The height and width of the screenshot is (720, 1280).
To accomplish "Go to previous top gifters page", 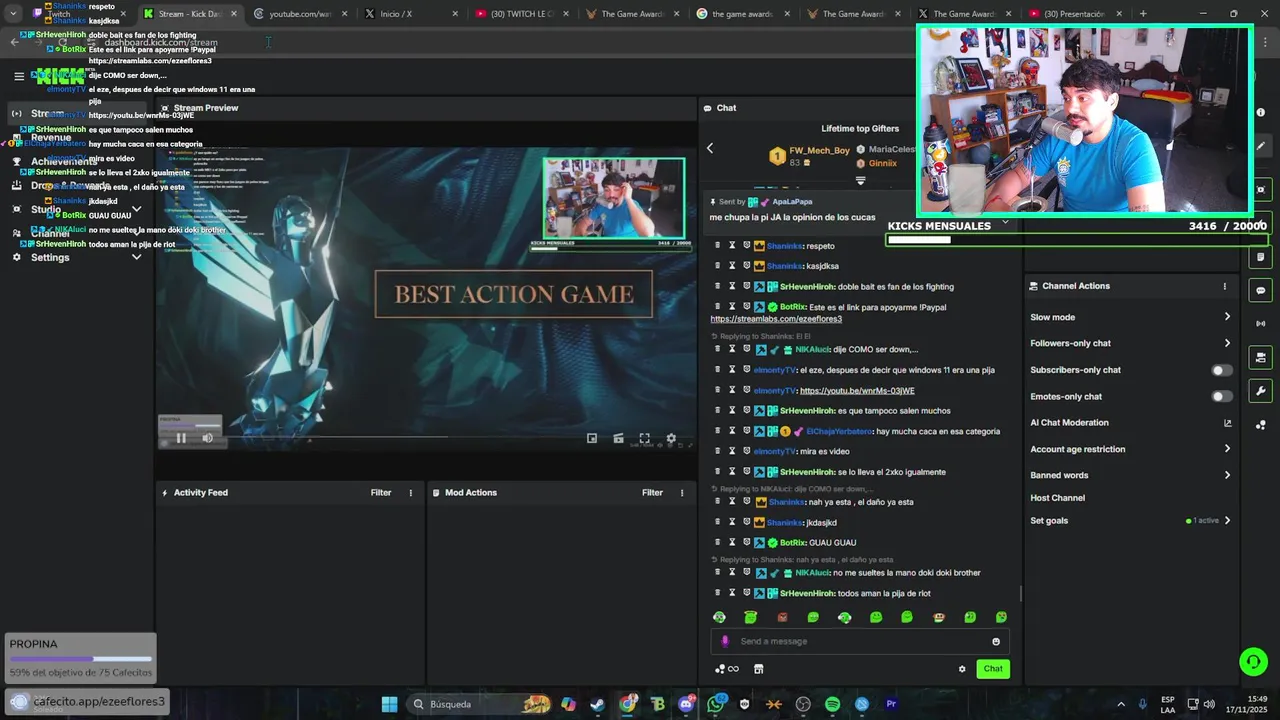I will pos(710,148).
